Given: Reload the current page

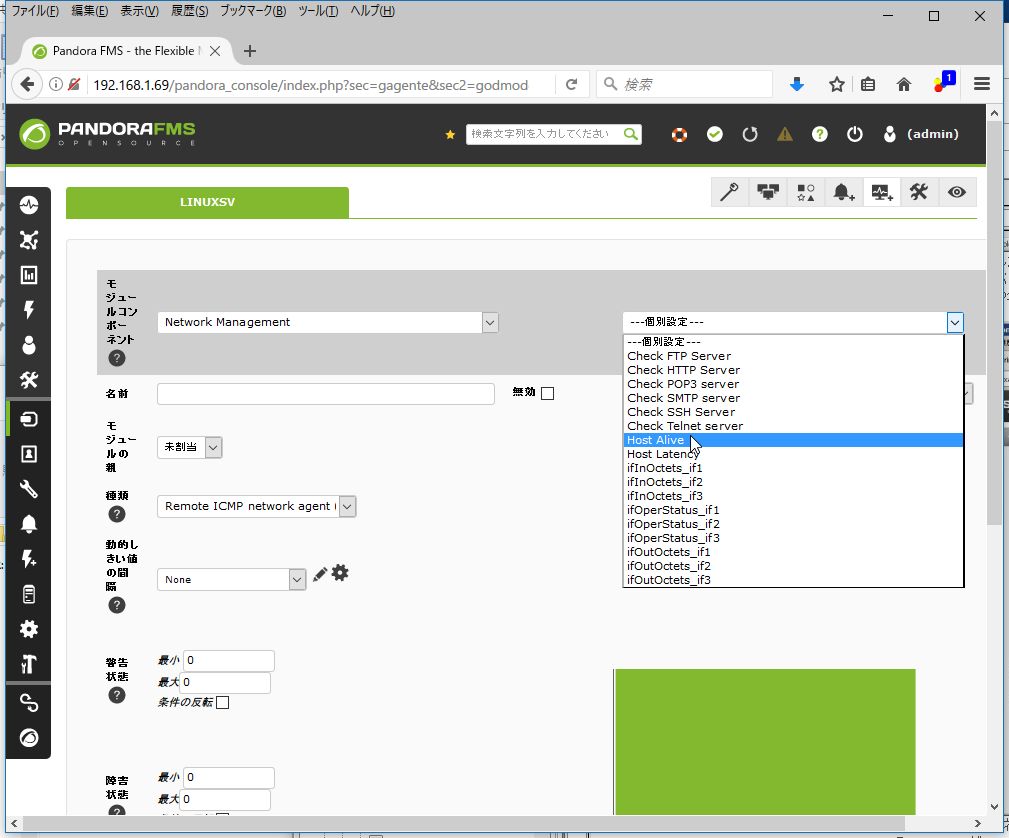Looking at the screenshot, I should click(x=571, y=84).
